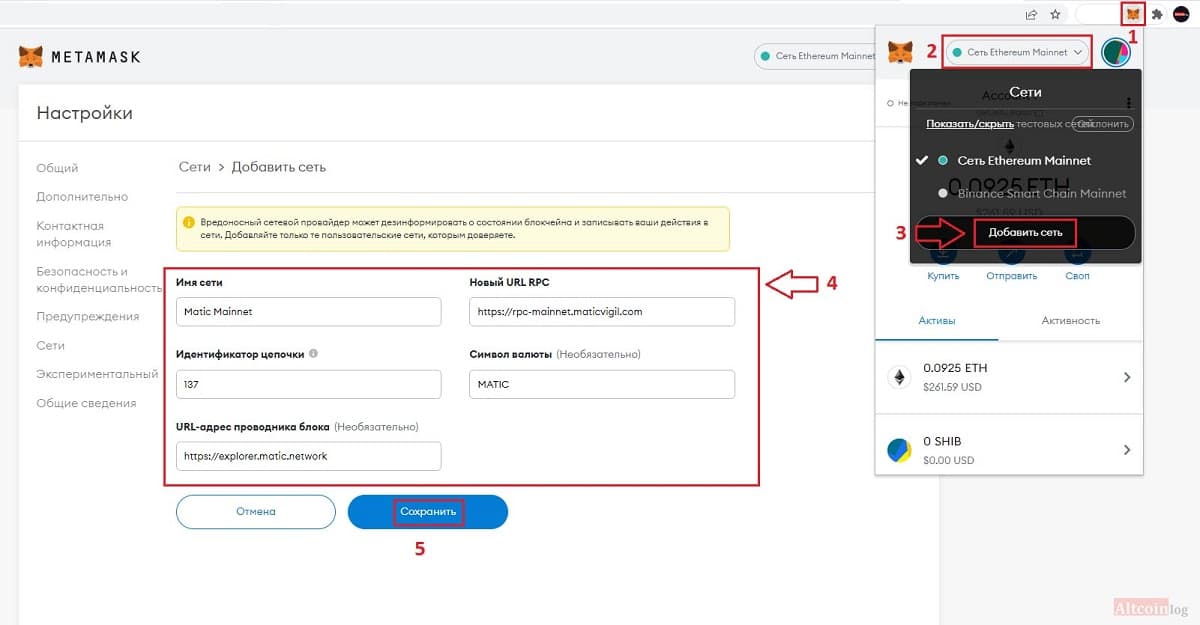The image size is (1200, 625).
Task: Click the Отклонить button in networks popup
Action: point(1104,124)
